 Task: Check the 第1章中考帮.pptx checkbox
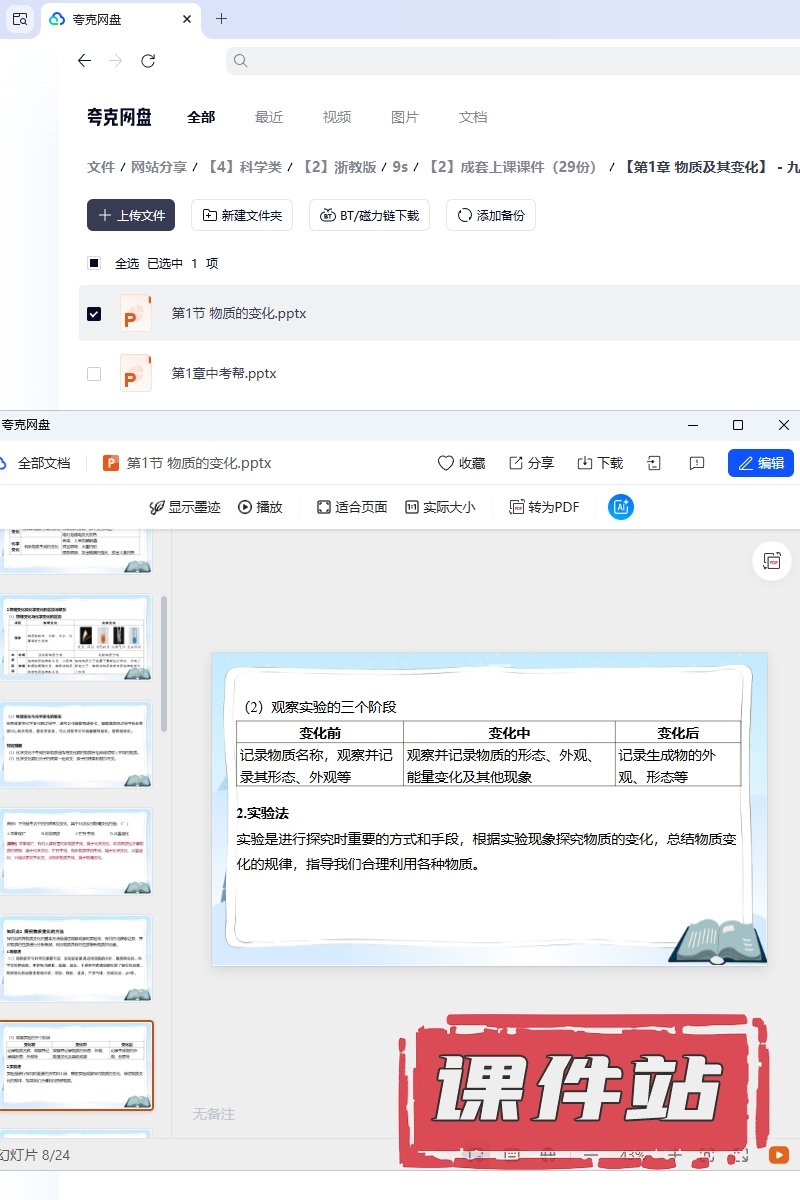coord(94,373)
